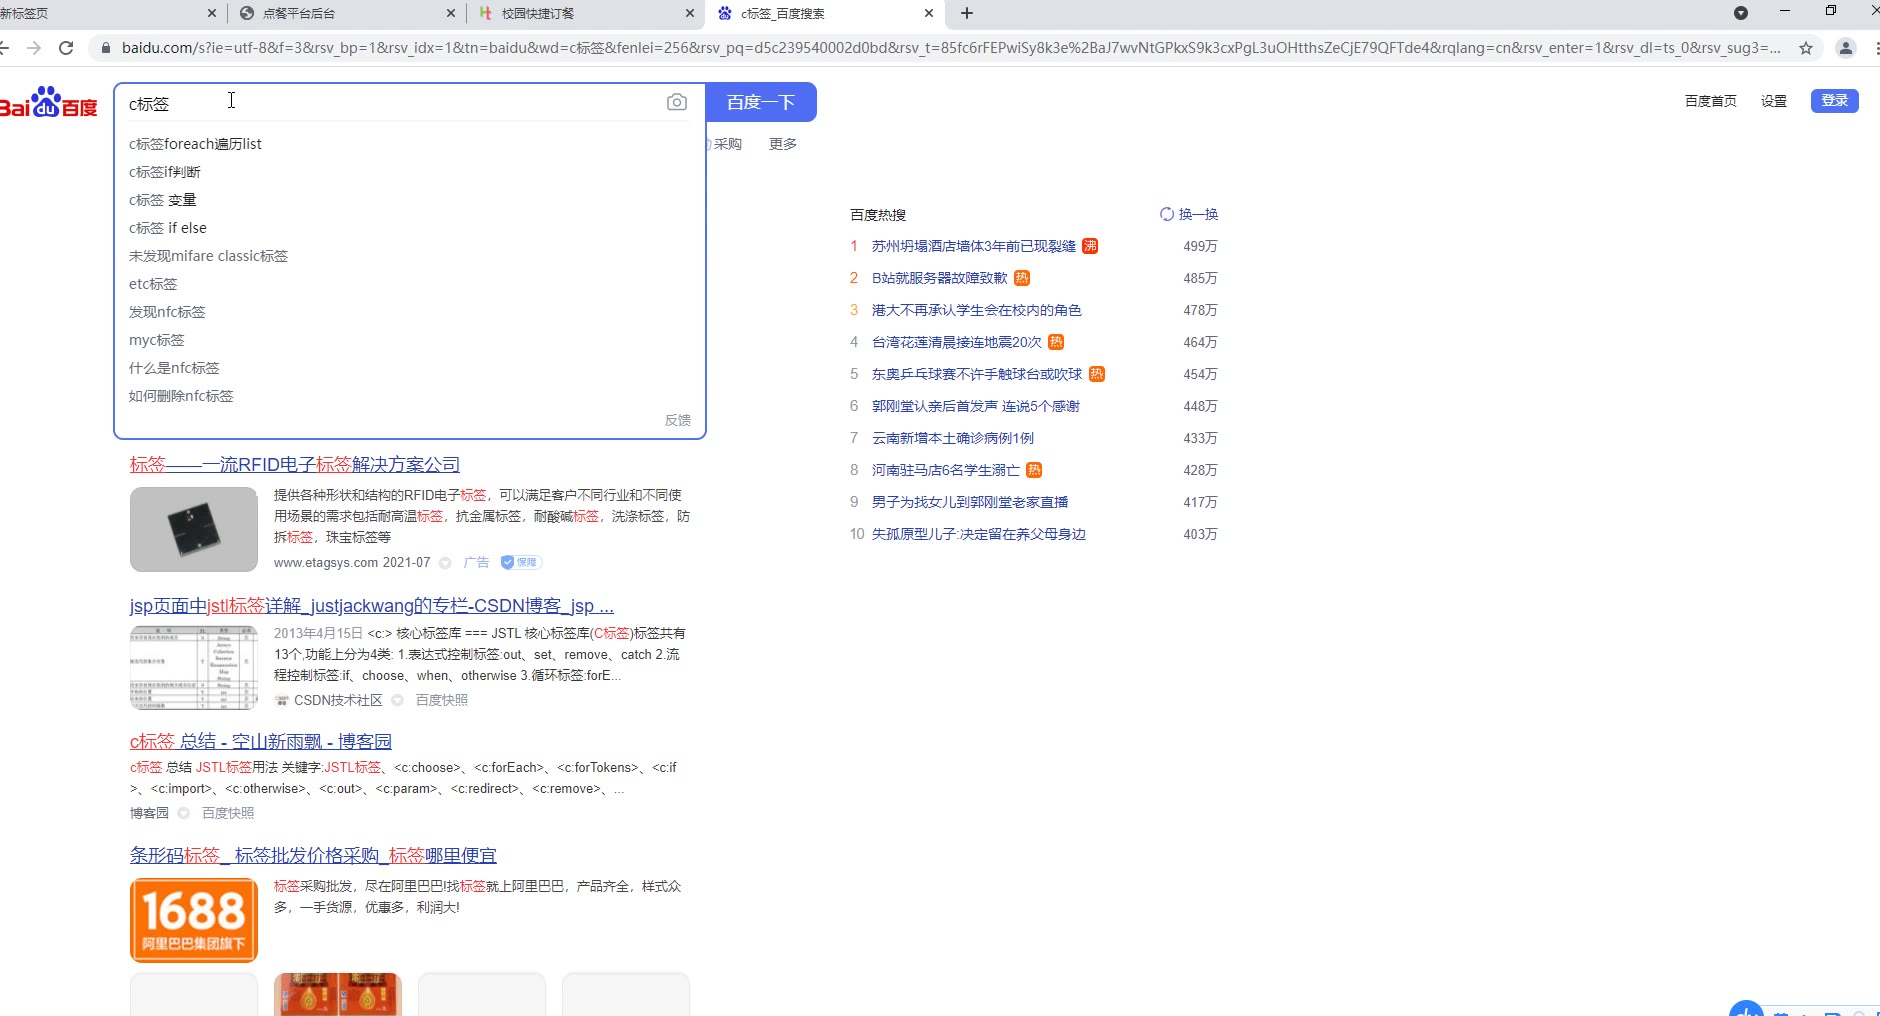This screenshot has width=1880, height=1016.
Task: Open the 设置 link
Action: [x=1774, y=101]
